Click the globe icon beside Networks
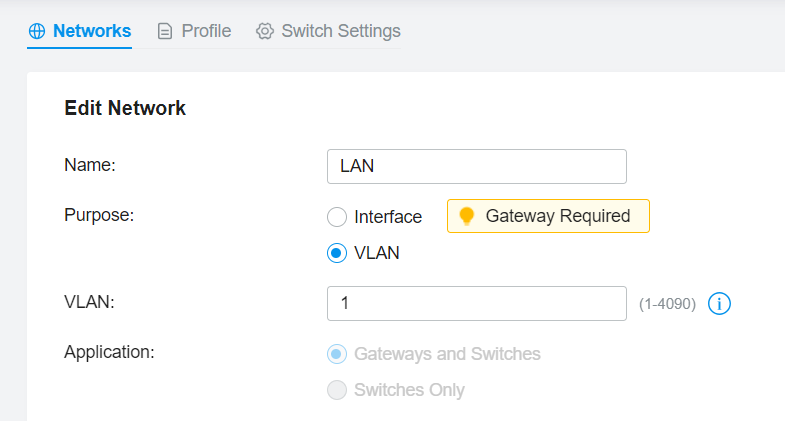Image resolution: width=785 pixels, height=421 pixels. [x=37, y=31]
